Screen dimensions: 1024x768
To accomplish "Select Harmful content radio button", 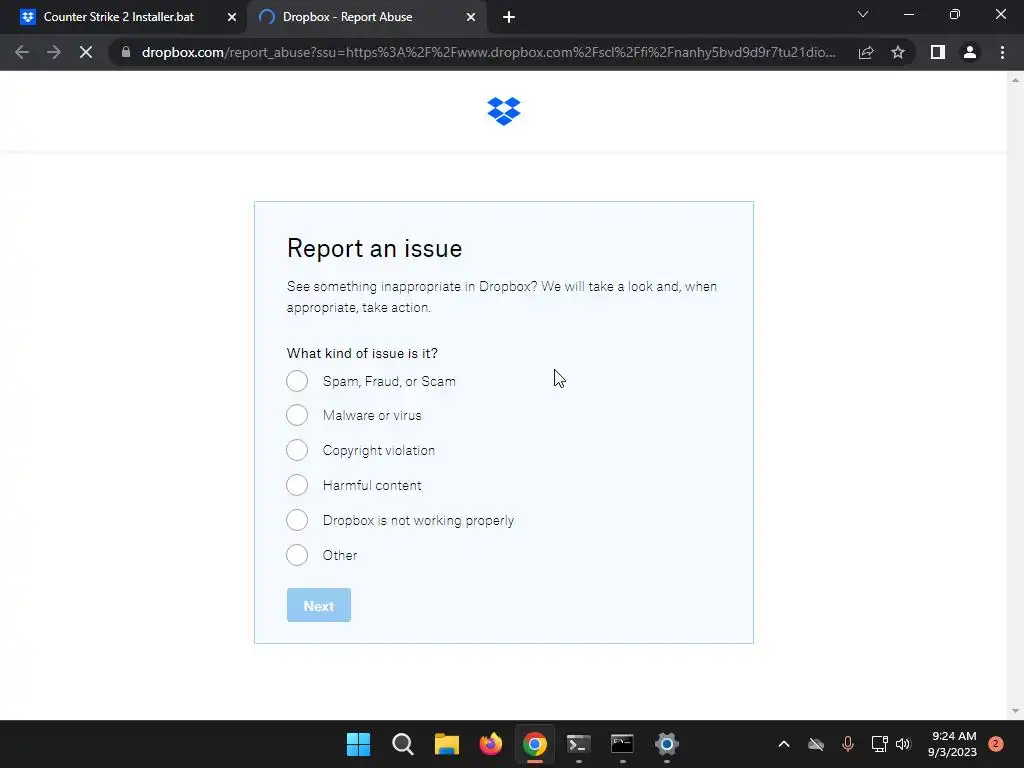I will tap(297, 485).
